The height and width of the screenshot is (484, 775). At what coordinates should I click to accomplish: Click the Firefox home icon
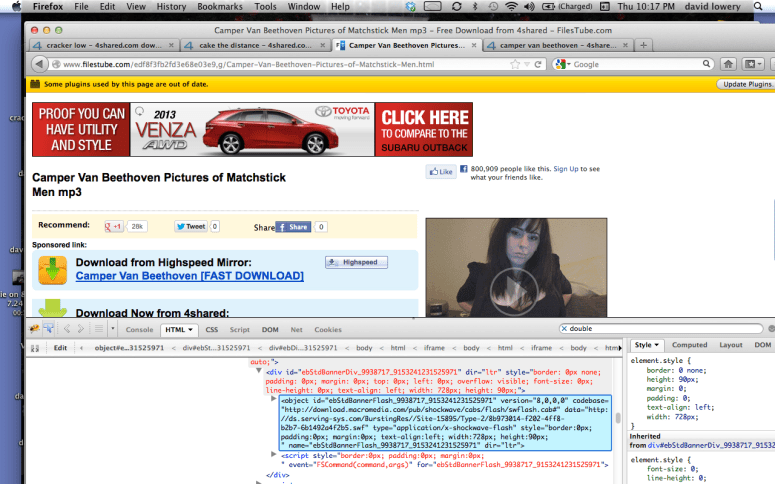(x=727, y=64)
